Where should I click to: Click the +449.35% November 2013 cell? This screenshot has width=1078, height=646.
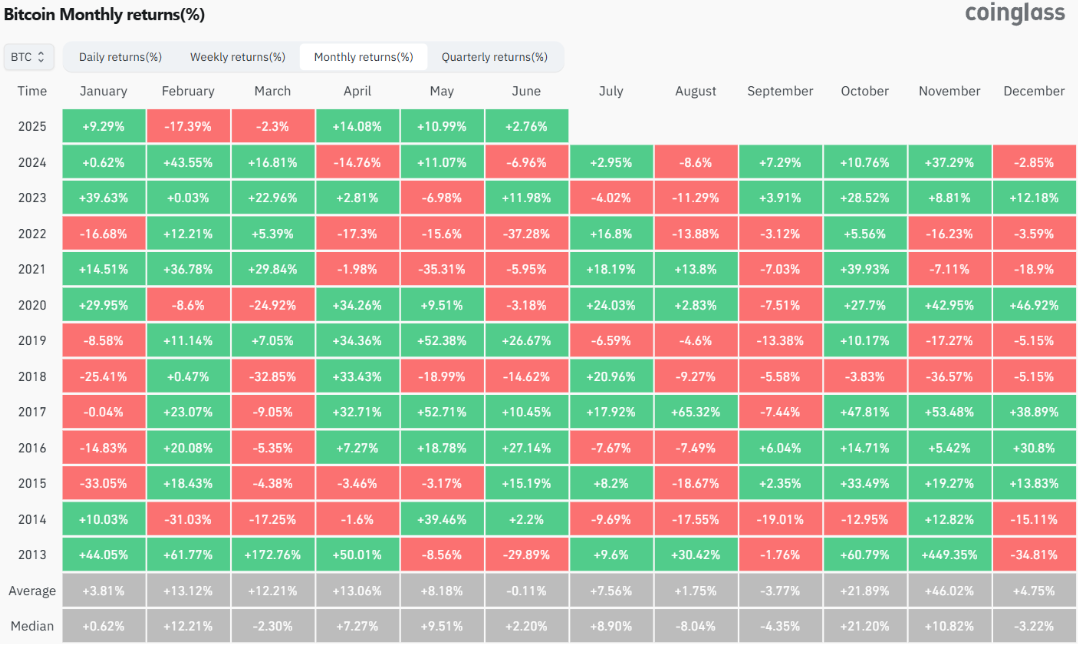[949, 555]
